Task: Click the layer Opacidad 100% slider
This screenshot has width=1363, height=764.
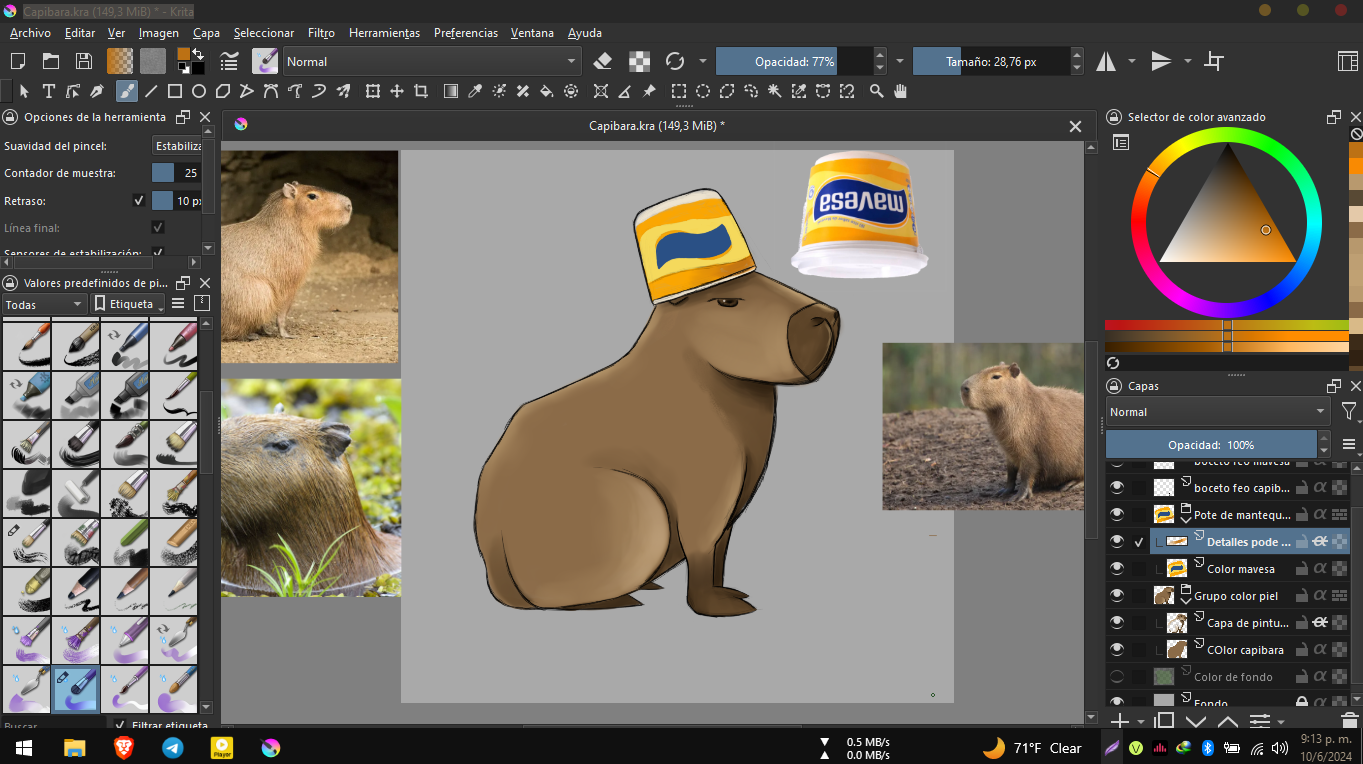Action: click(1211, 444)
